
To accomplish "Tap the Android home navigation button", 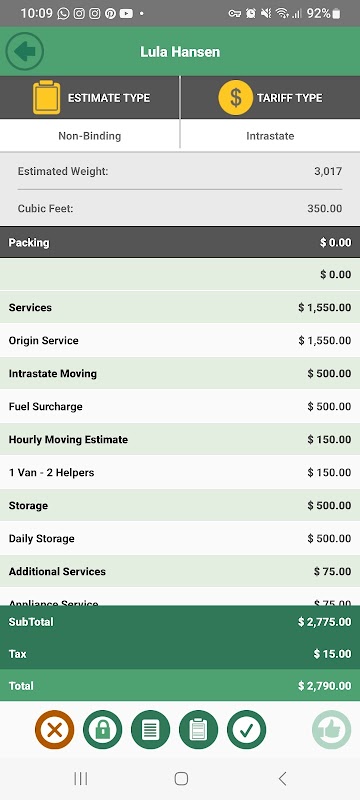I will 181,778.
